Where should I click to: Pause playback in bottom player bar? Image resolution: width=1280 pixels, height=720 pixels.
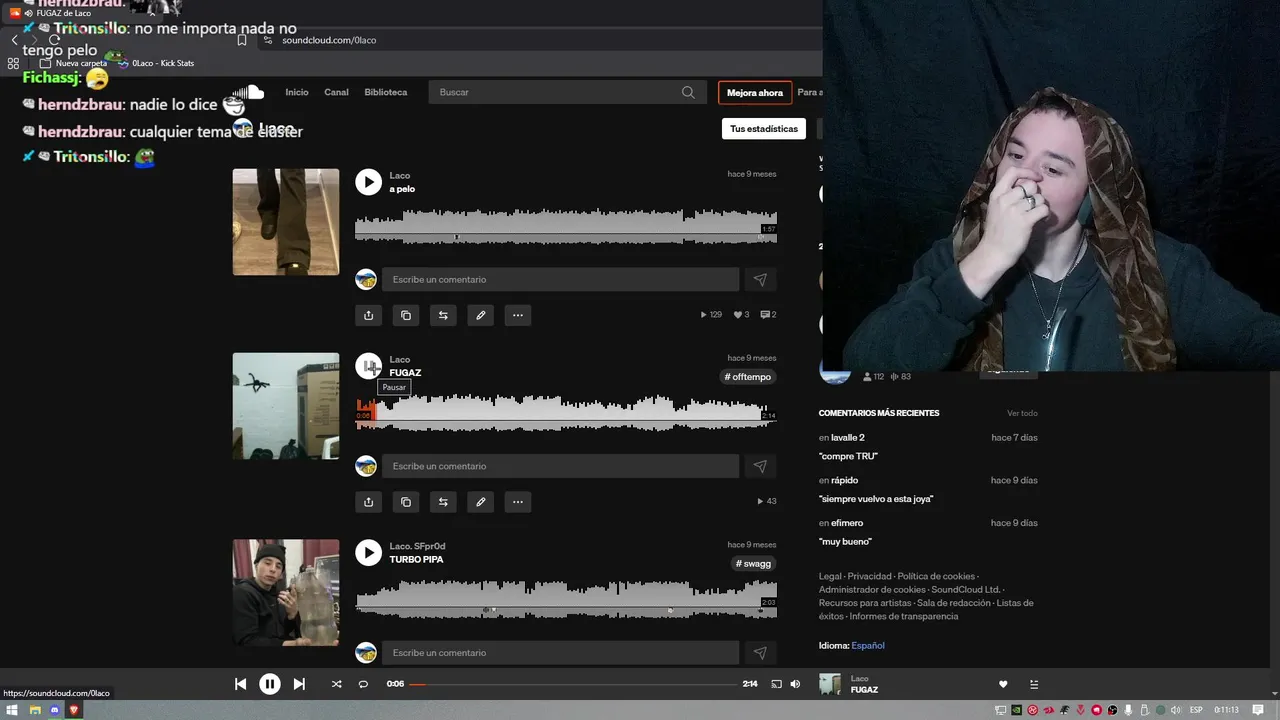tap(270, 684)
